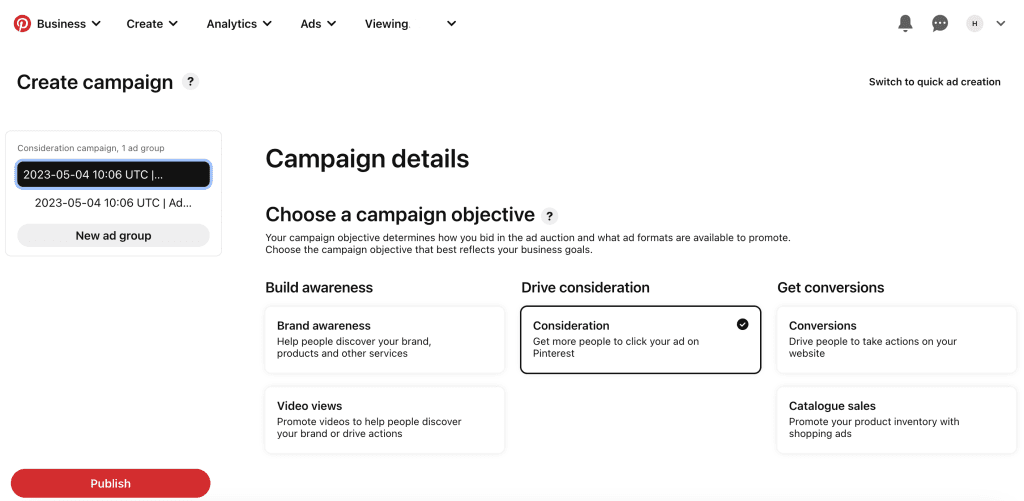Click Switch to quick ad creation
Screen dimensions: 1024x501
coord(935,82)
